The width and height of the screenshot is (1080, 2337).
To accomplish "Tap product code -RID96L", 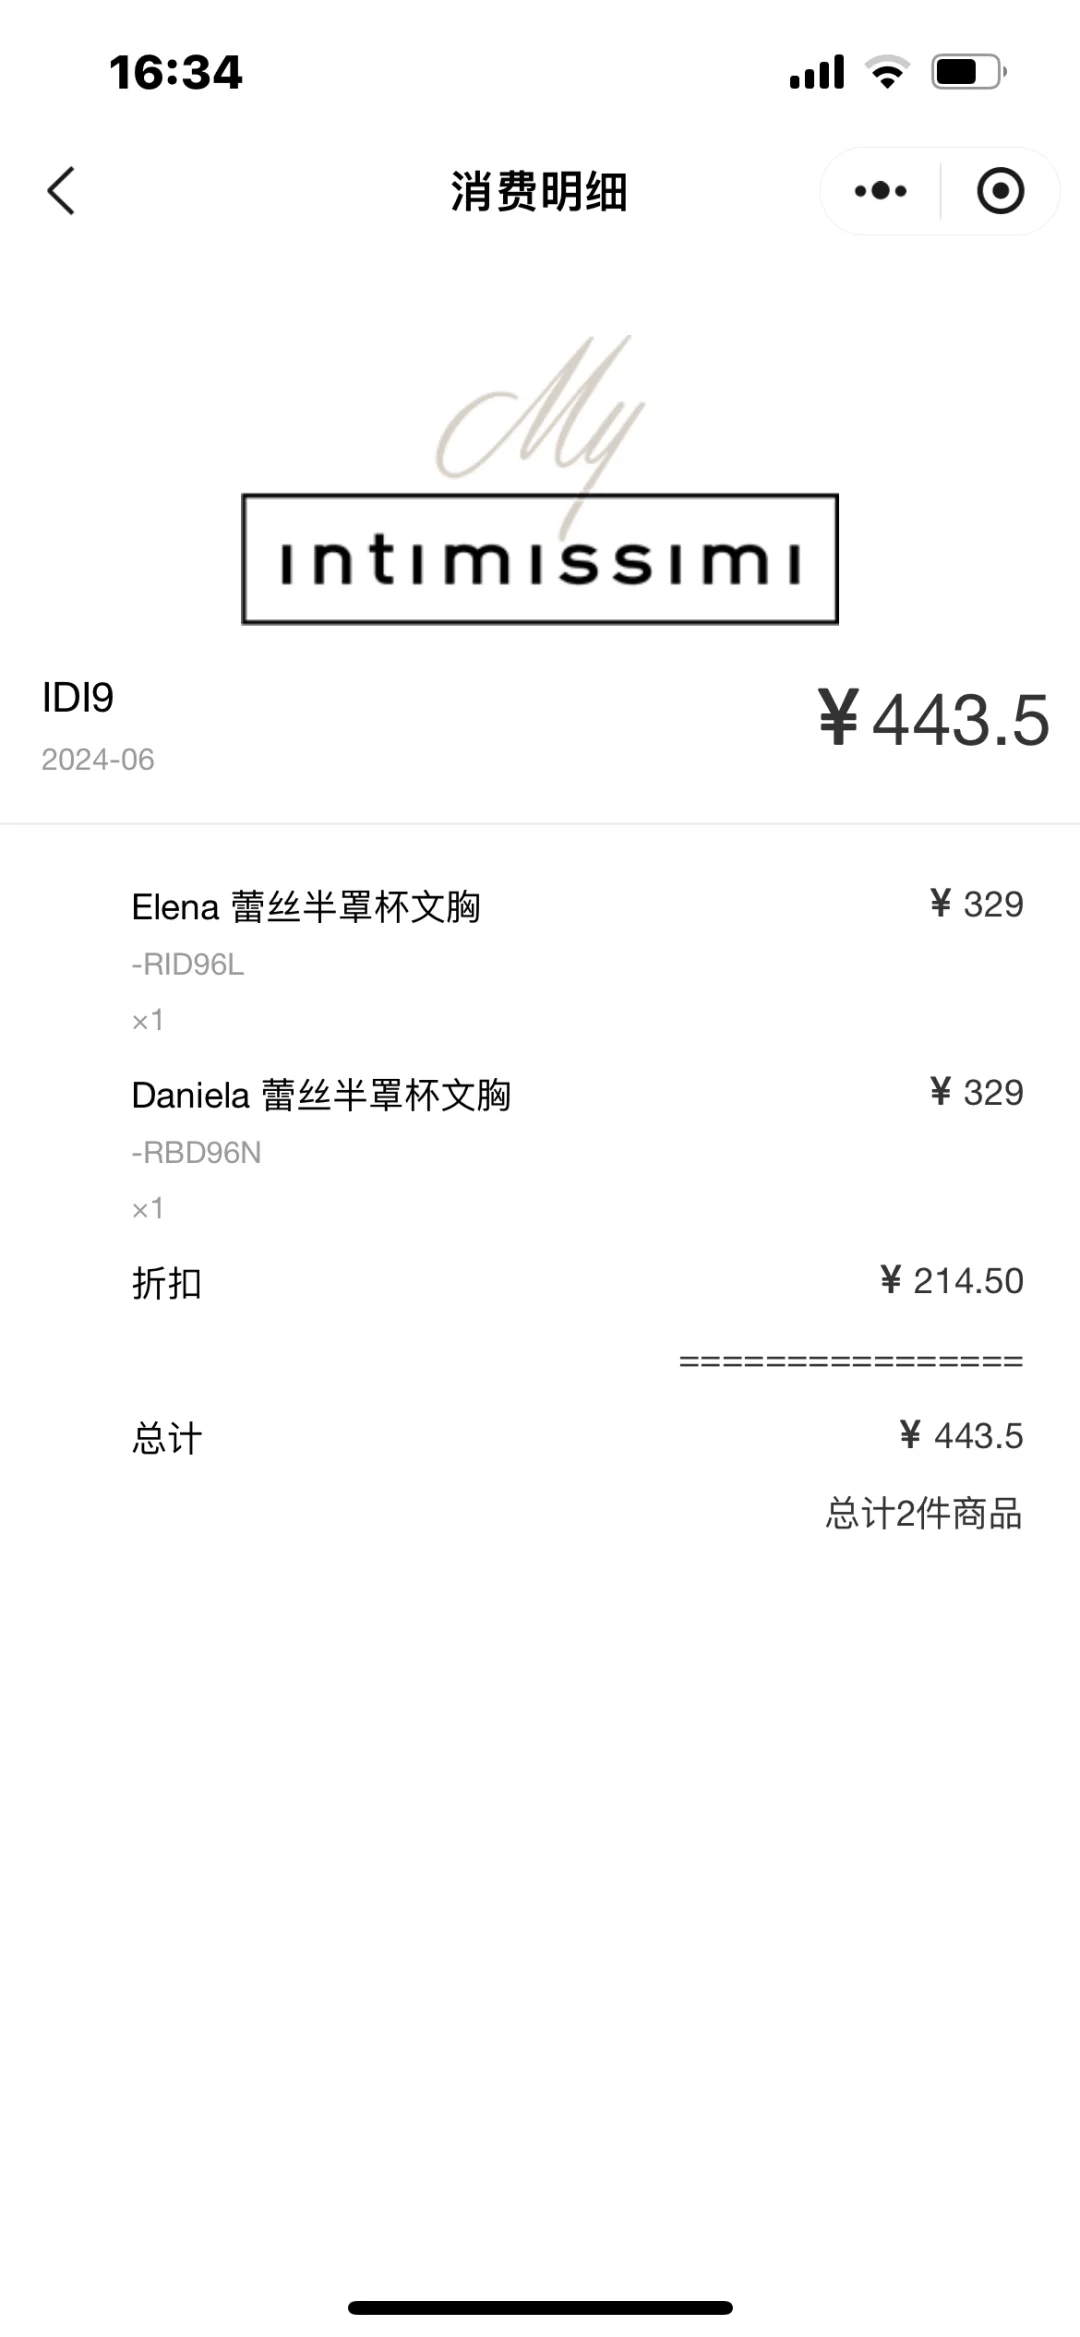I will (x=188, y=964).
